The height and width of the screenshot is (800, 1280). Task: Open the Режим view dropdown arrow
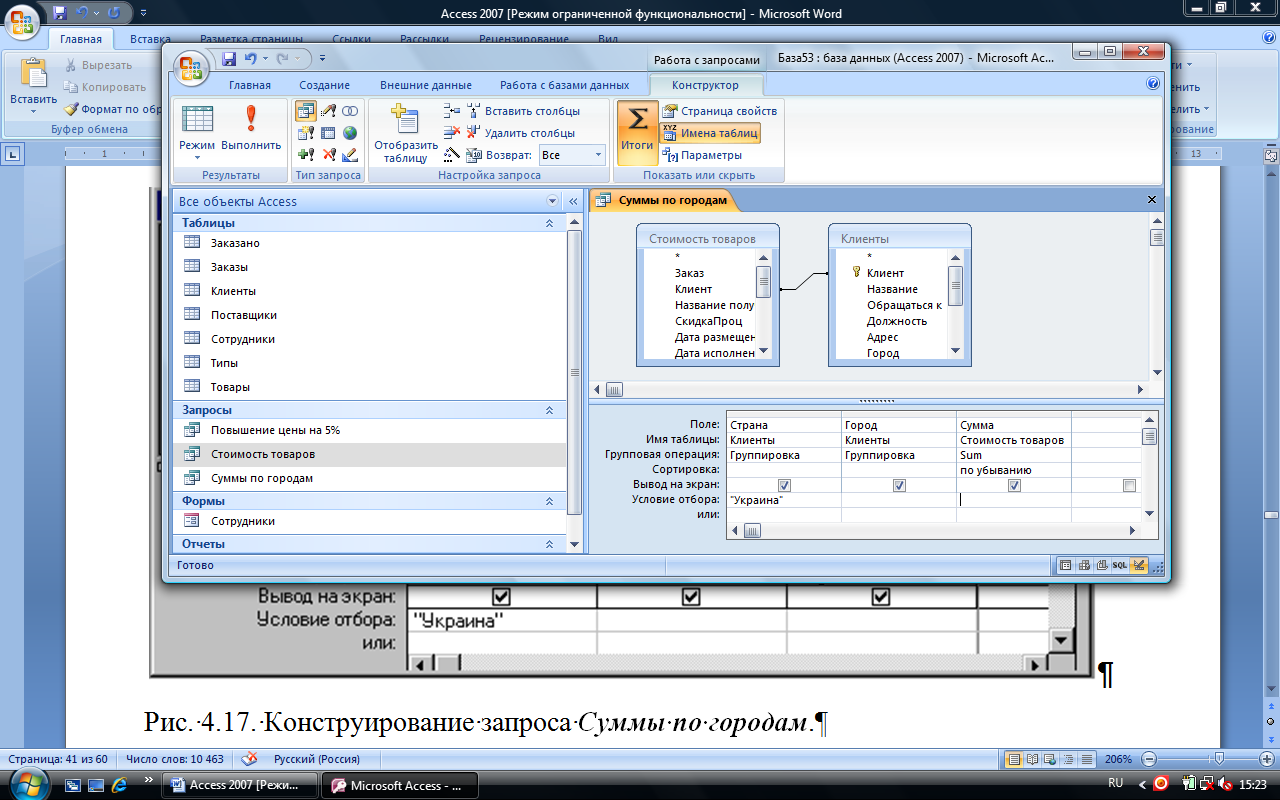coord(197,158)
